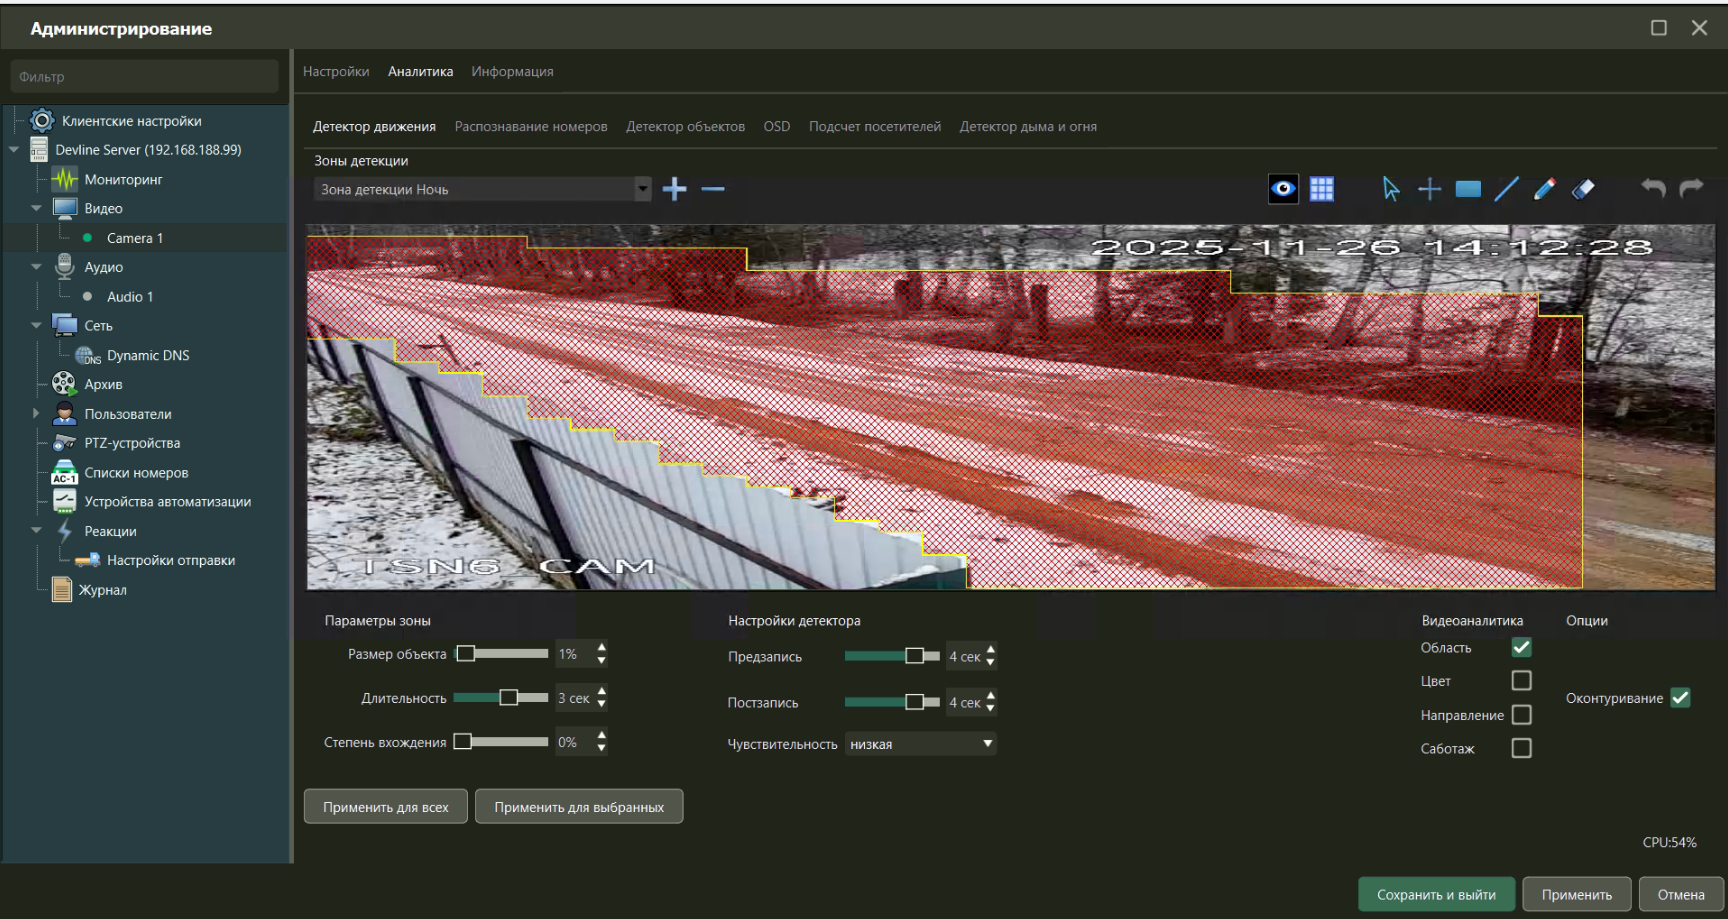Click the Длительность slider handle

click(509, 698)
